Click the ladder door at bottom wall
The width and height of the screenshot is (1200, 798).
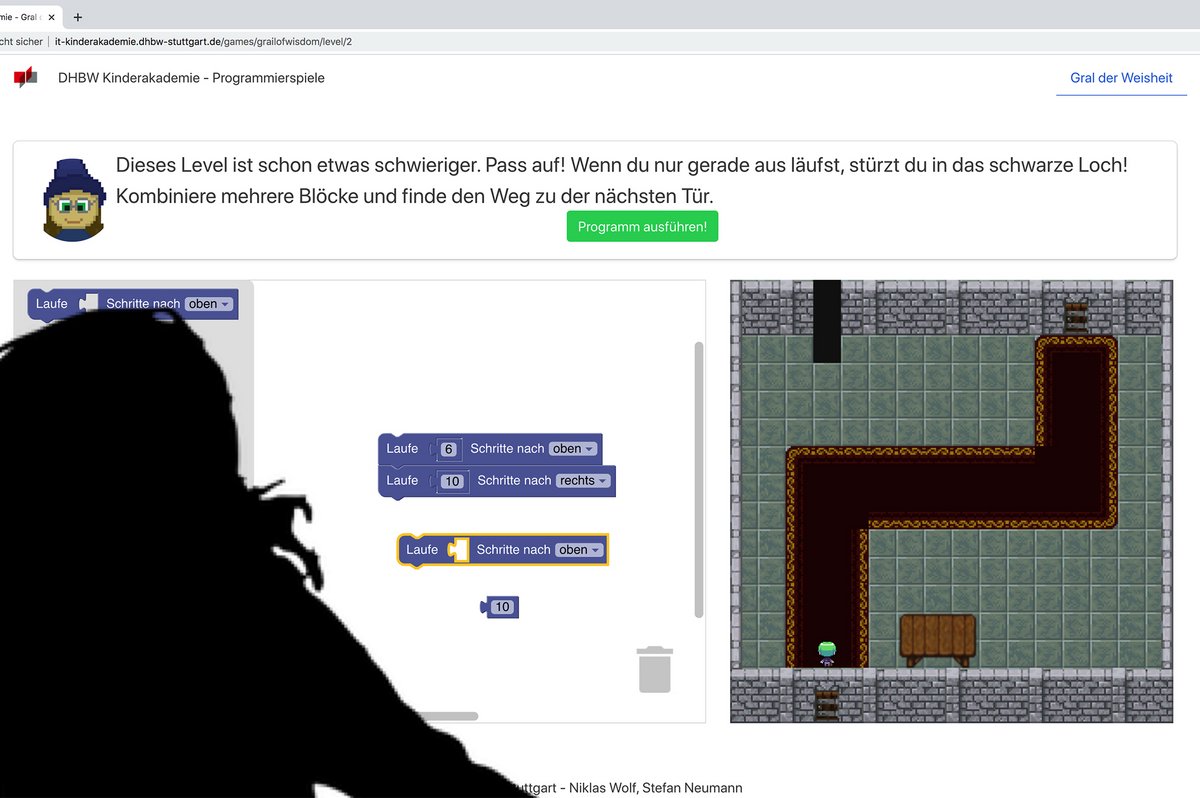(827, 703)
